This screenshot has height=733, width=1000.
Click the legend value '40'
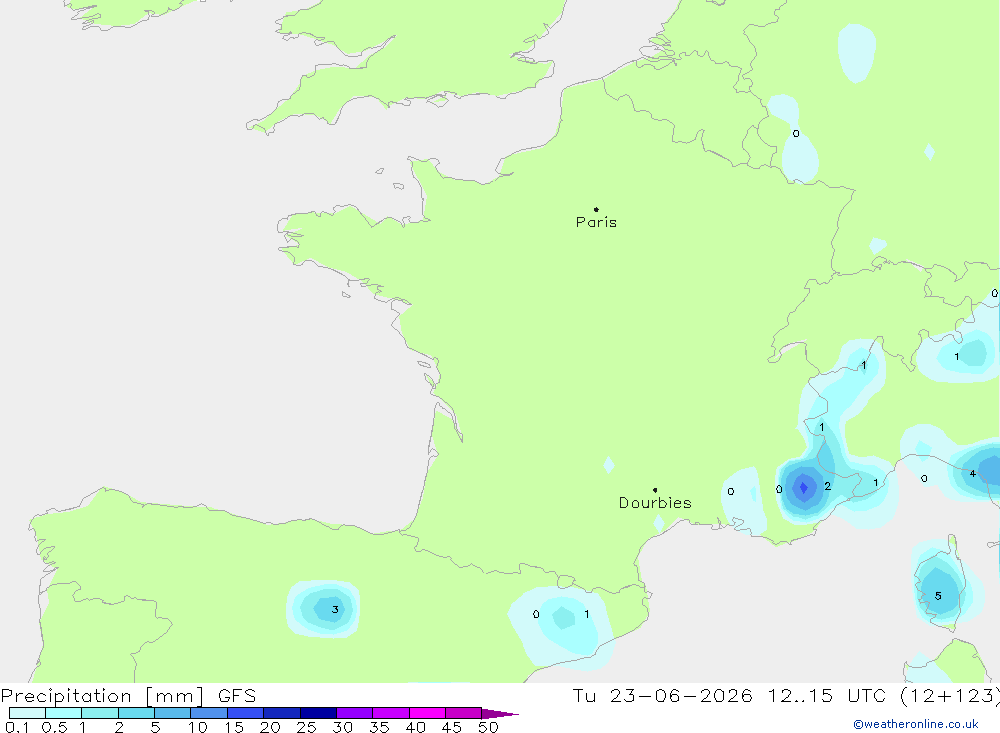(x=416, y=727)
